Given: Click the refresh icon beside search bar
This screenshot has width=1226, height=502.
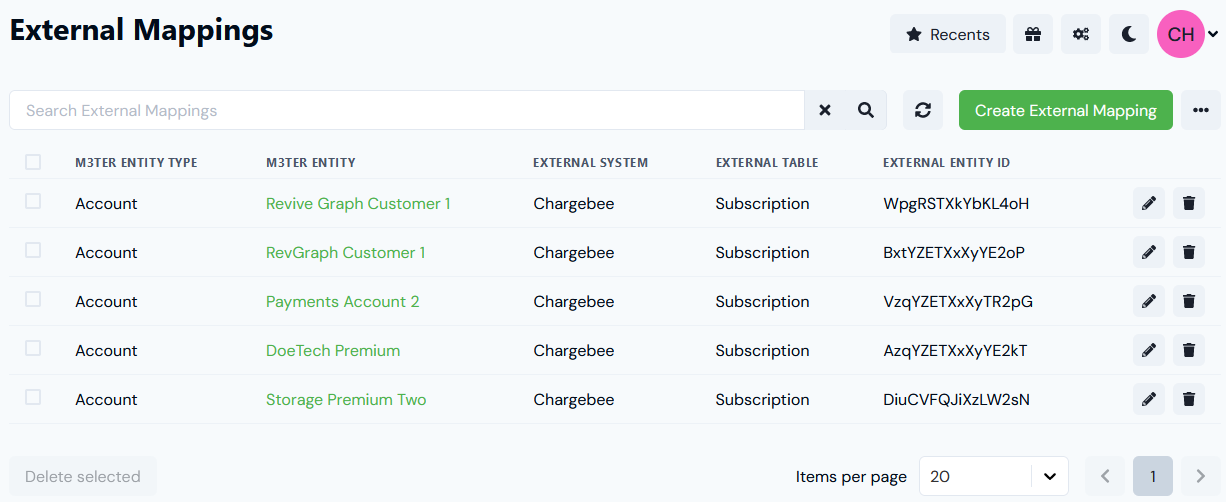Looking at the screenshot, I should (x=923, y=110).
